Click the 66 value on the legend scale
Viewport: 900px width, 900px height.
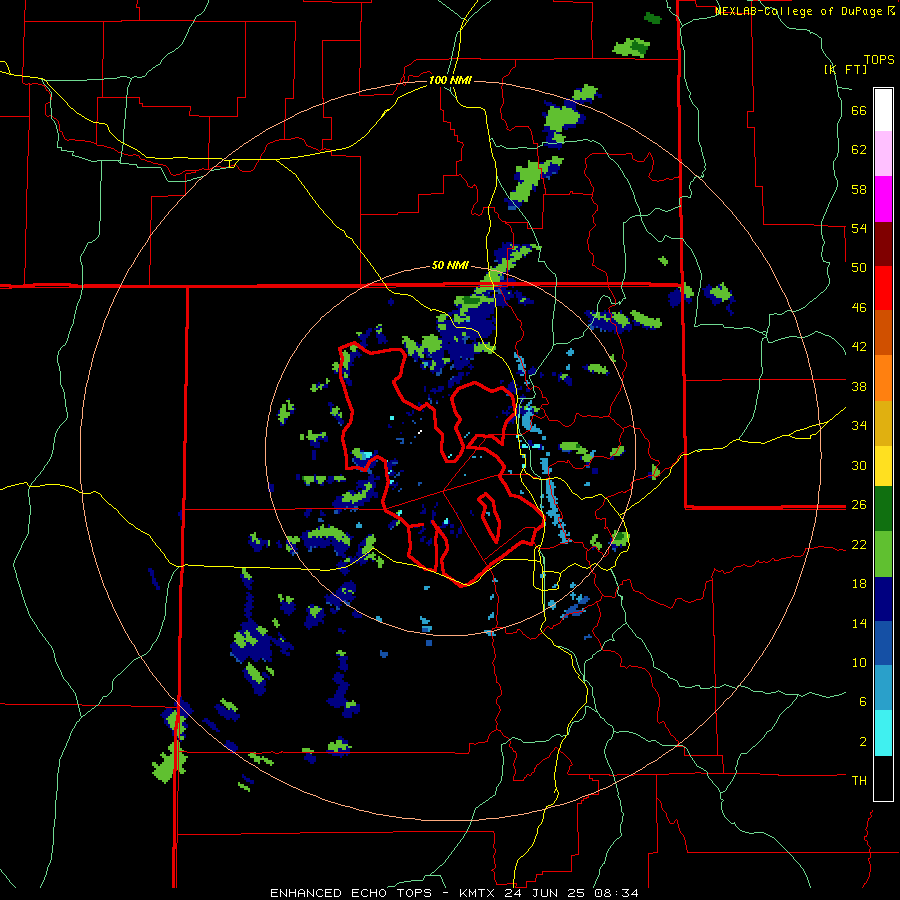[859, 111]
